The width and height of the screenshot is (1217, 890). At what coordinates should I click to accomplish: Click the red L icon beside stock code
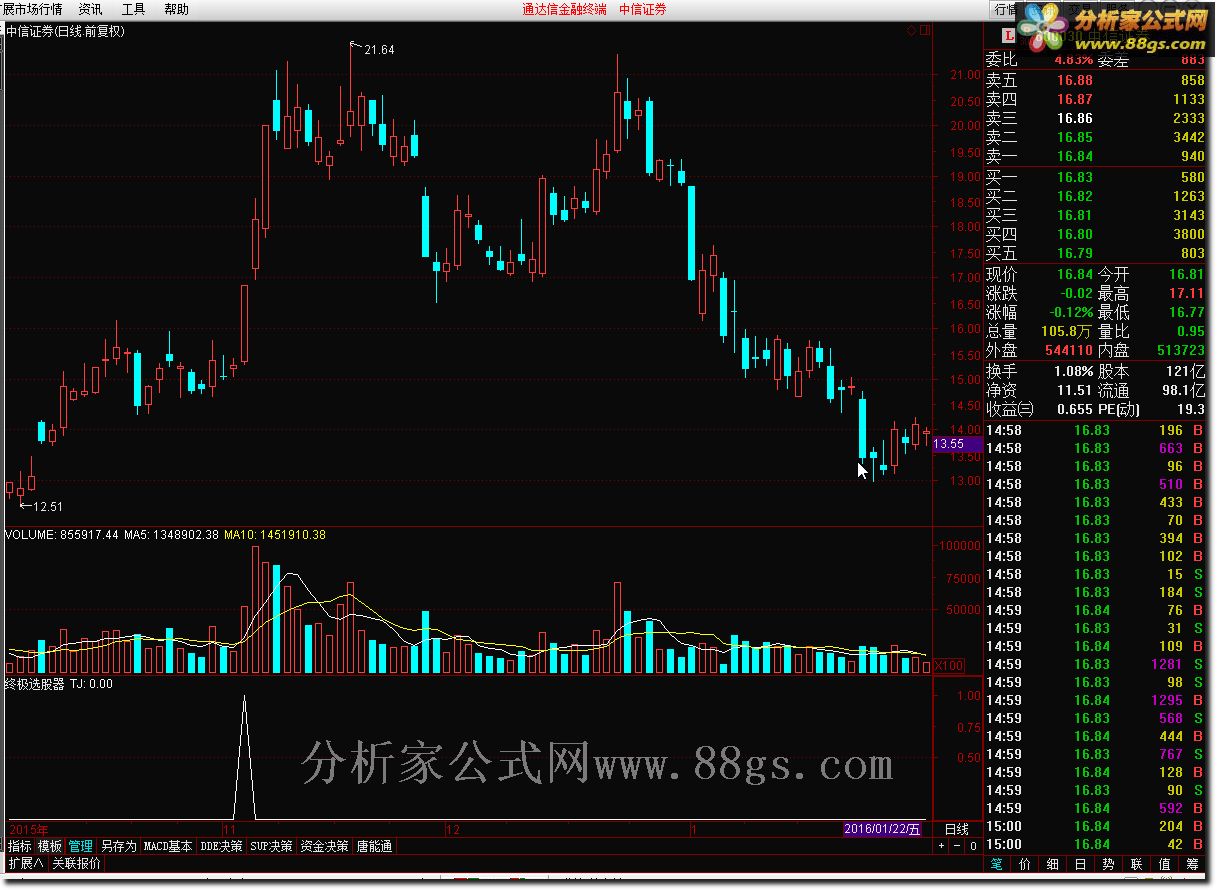click(1009, 36)
